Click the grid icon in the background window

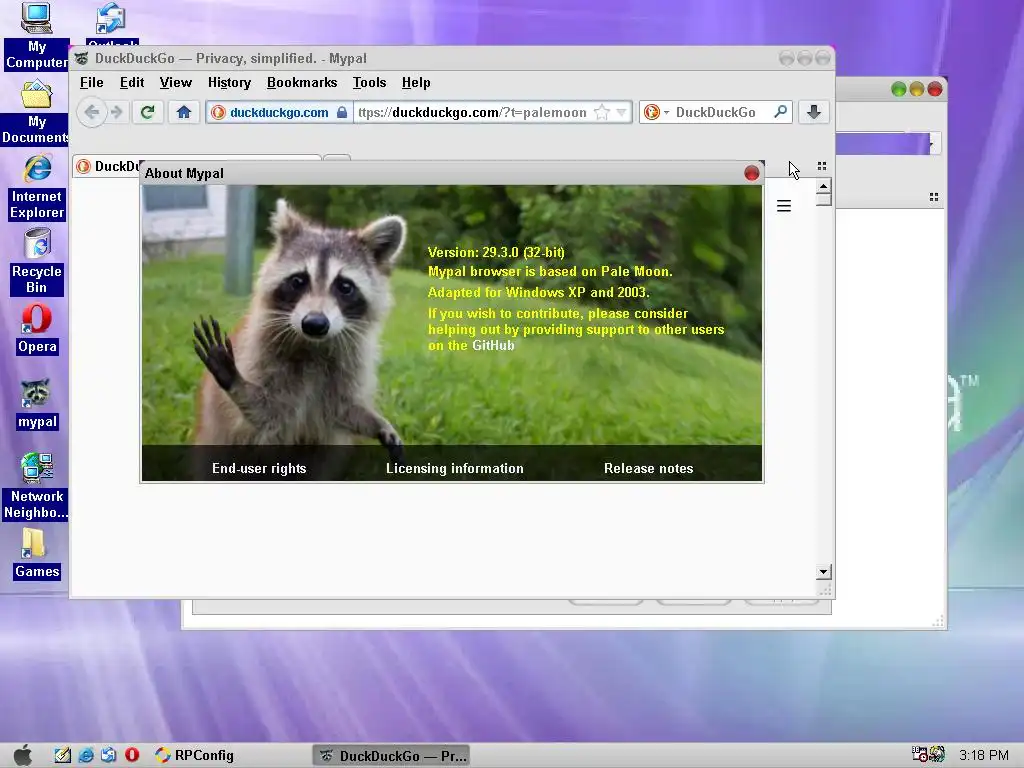tap(934, 197)
